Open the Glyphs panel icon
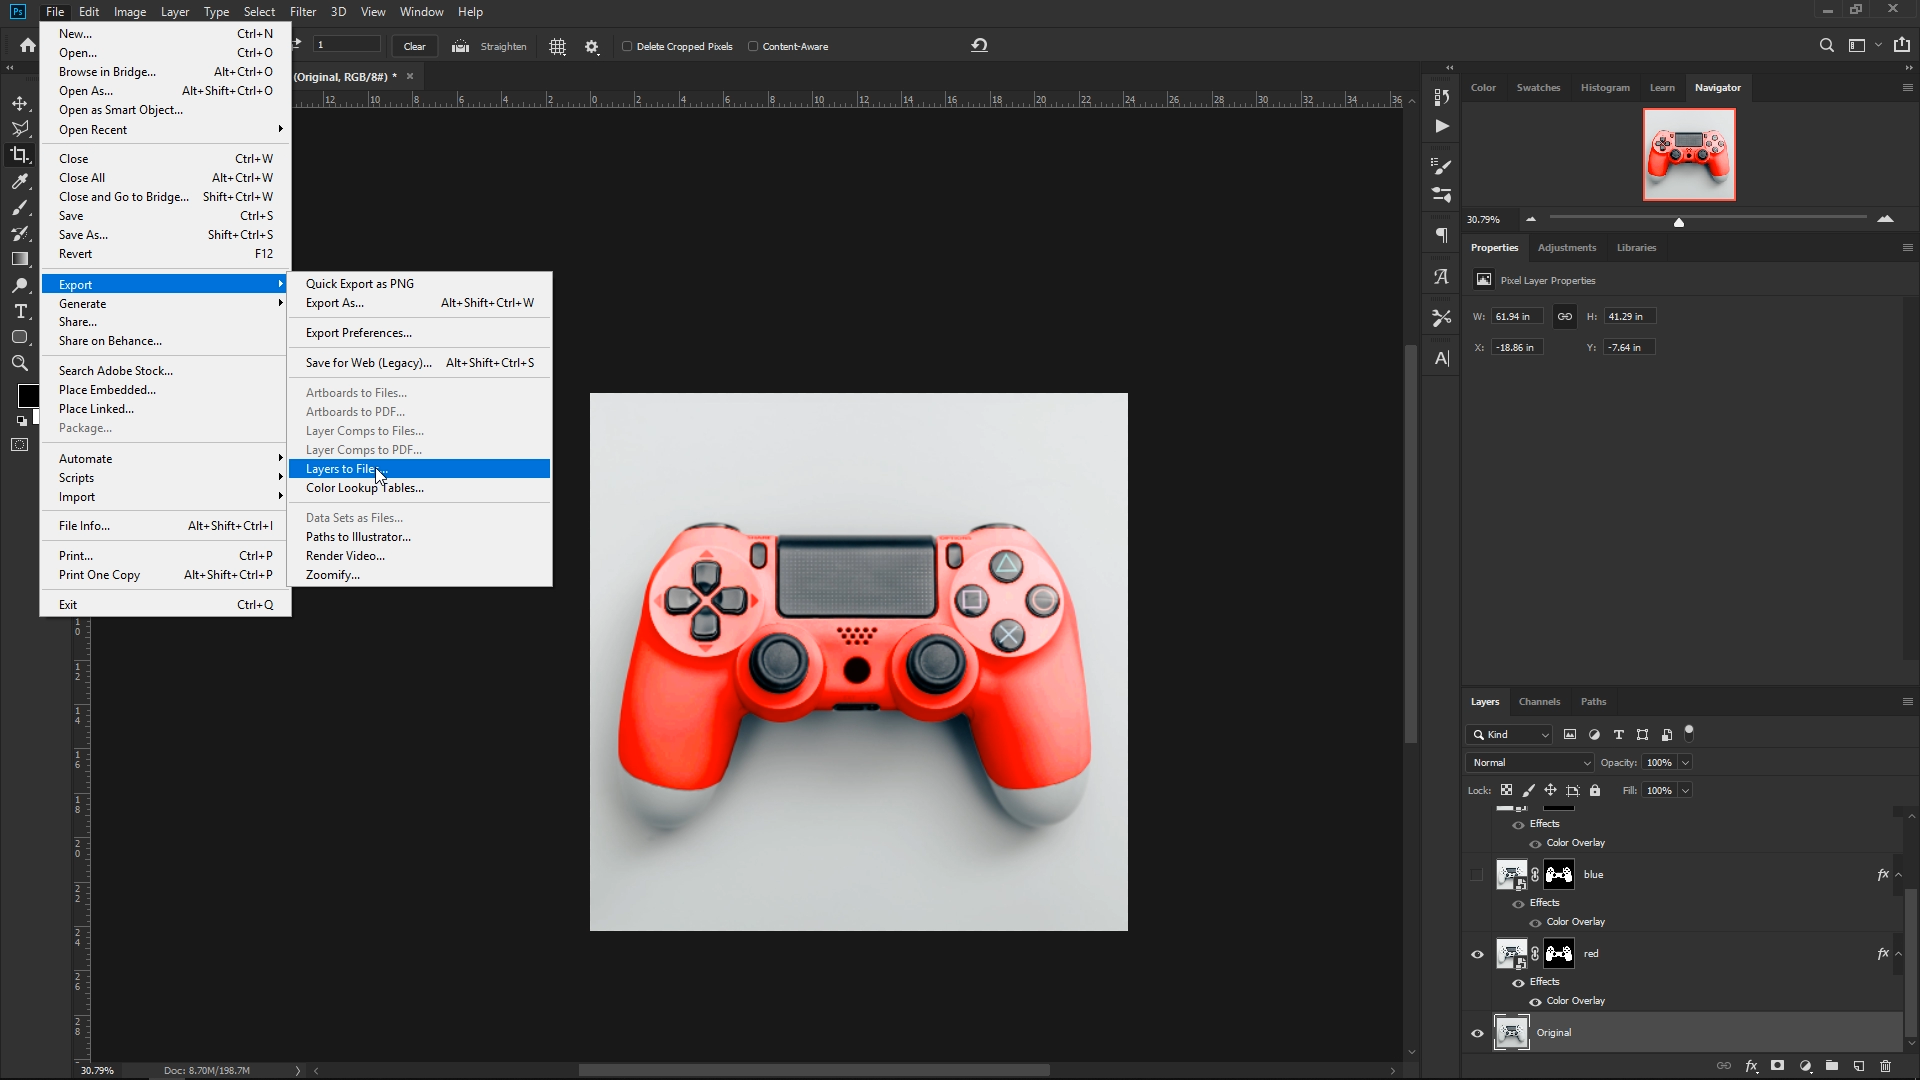1920x1080 pixels. click(1441, 277)
